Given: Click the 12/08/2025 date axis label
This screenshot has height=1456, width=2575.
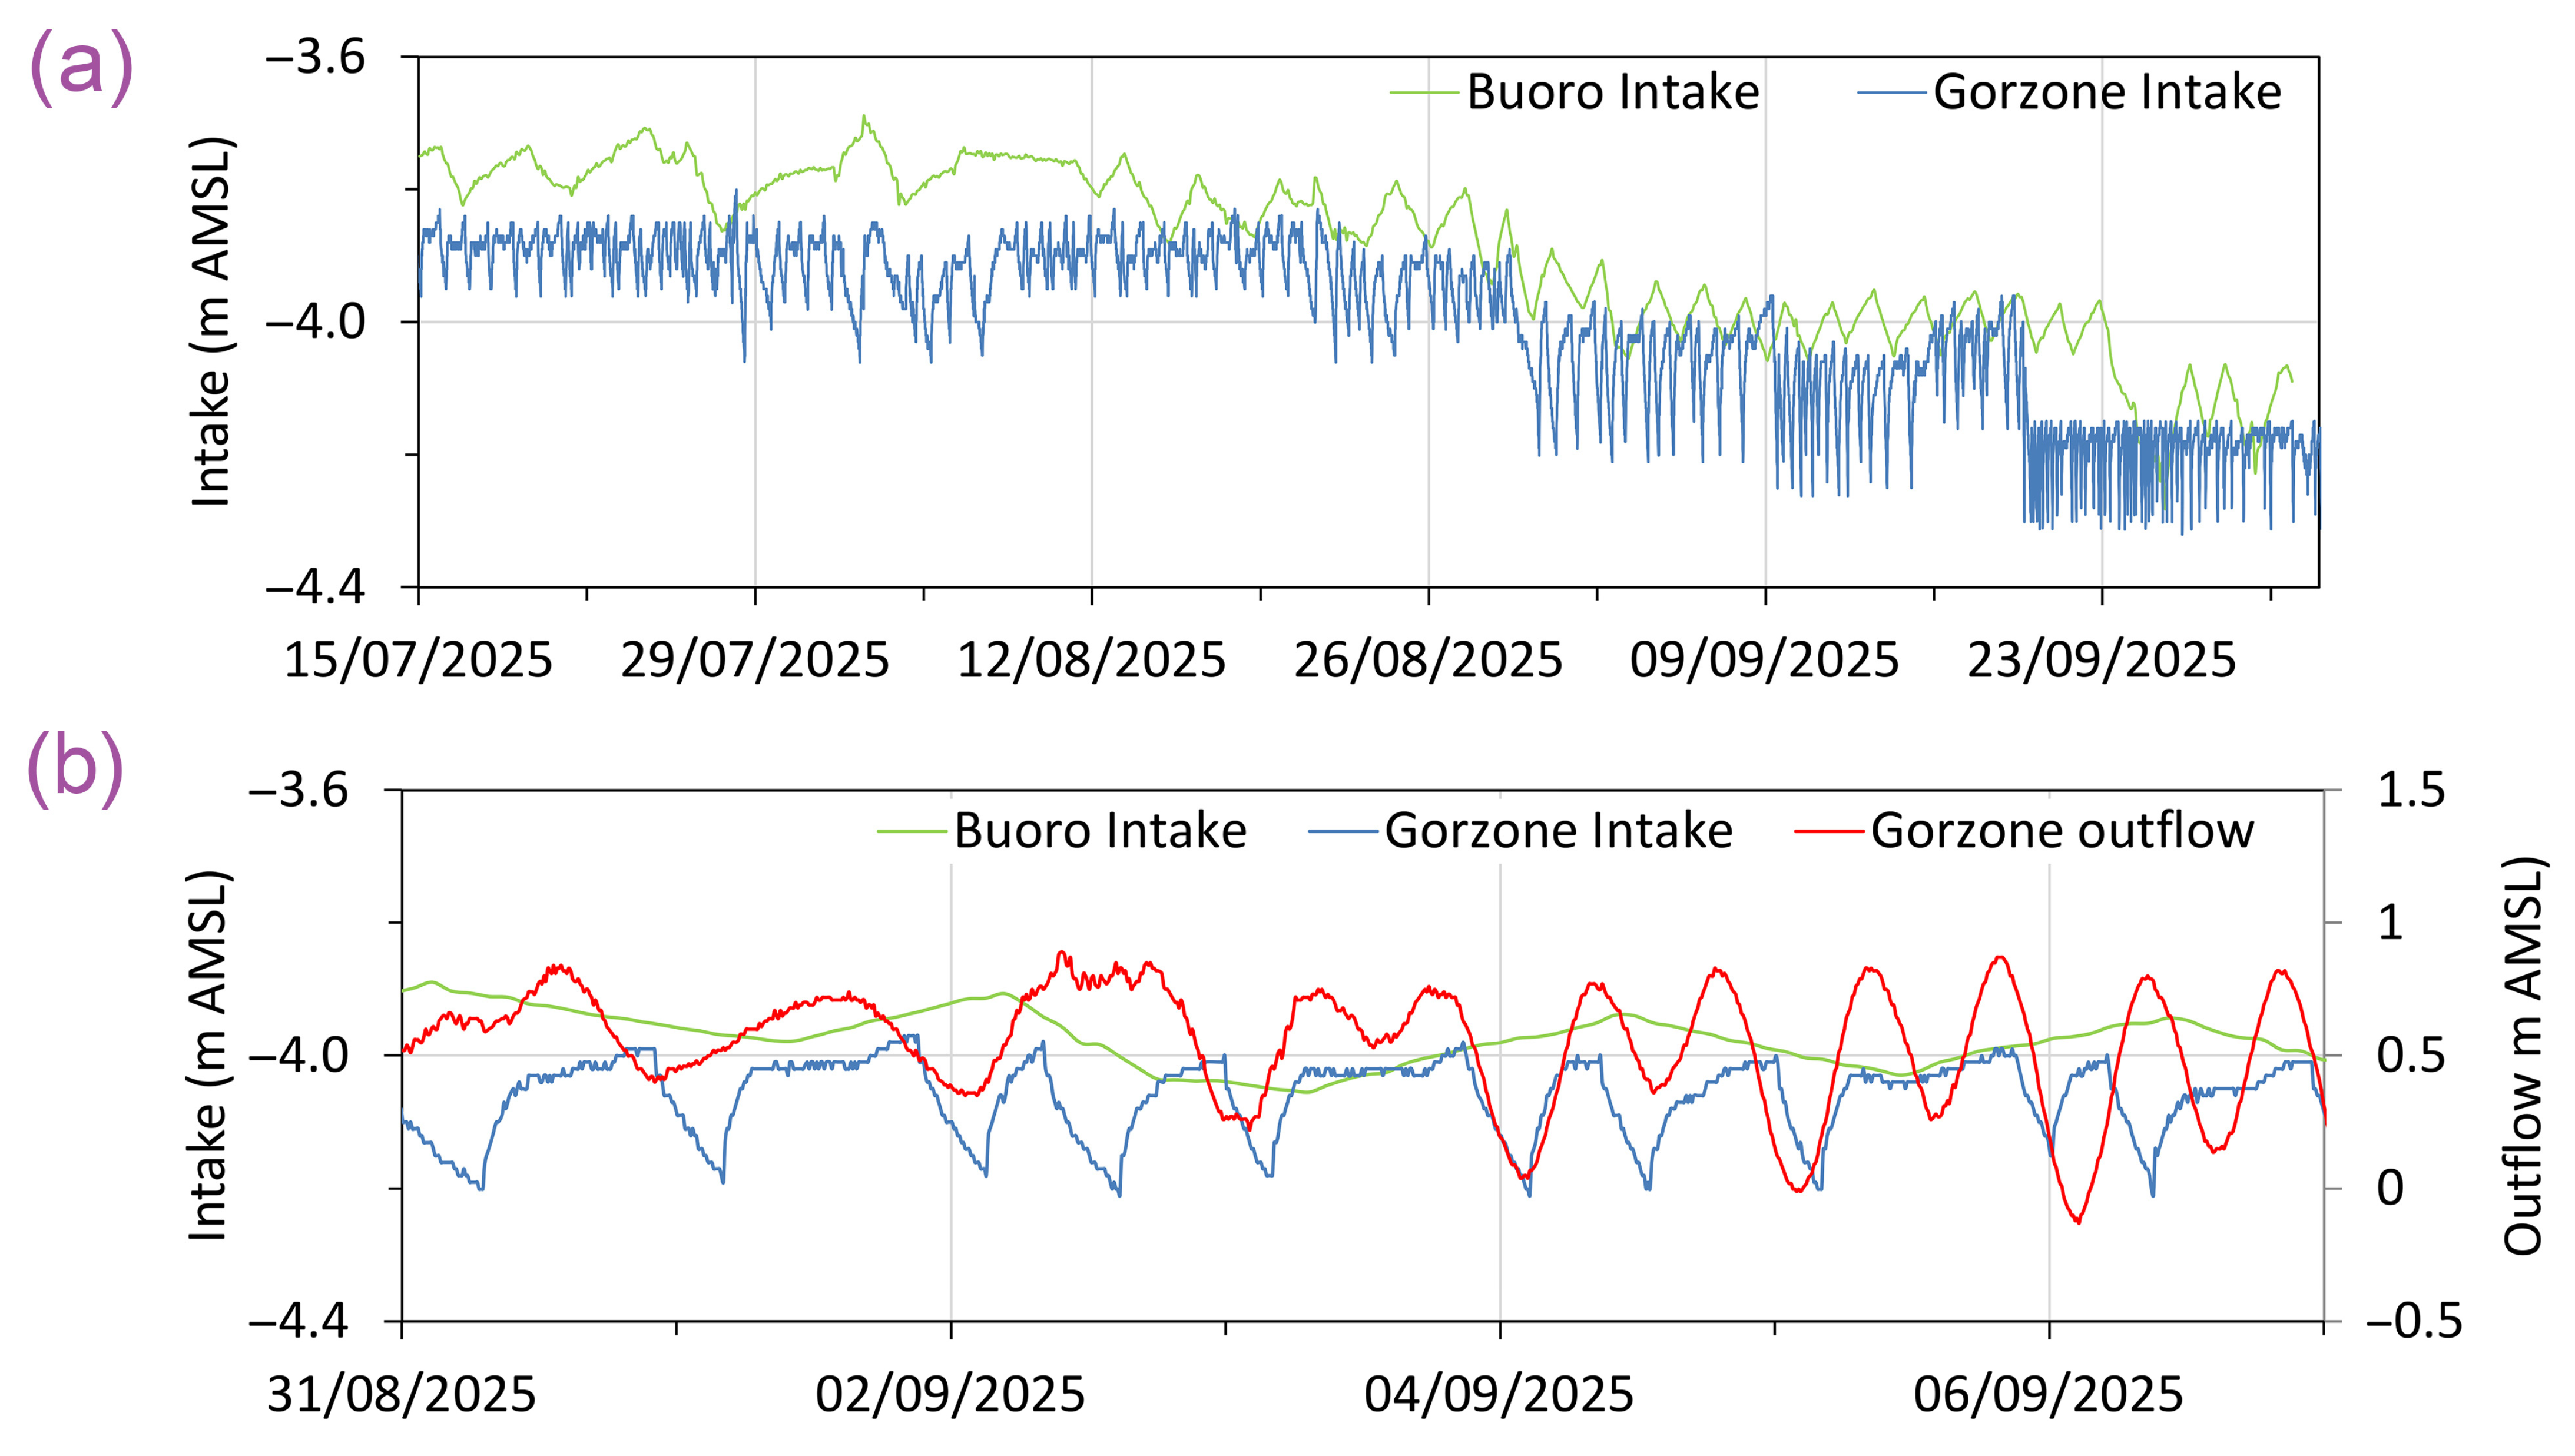Looking at the screenshot, I should pos(1091,661).
